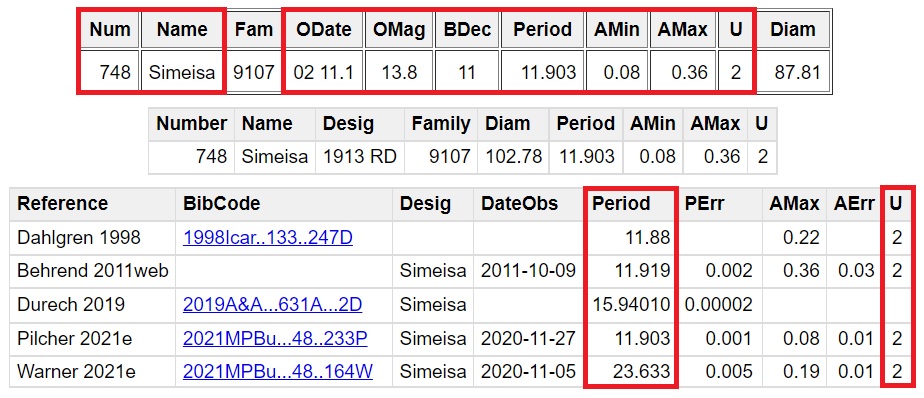This screenshot has height=398, width=924.
Task: Open the 2019A&A...631A...2D BibCode link
Action: (272, 305)
